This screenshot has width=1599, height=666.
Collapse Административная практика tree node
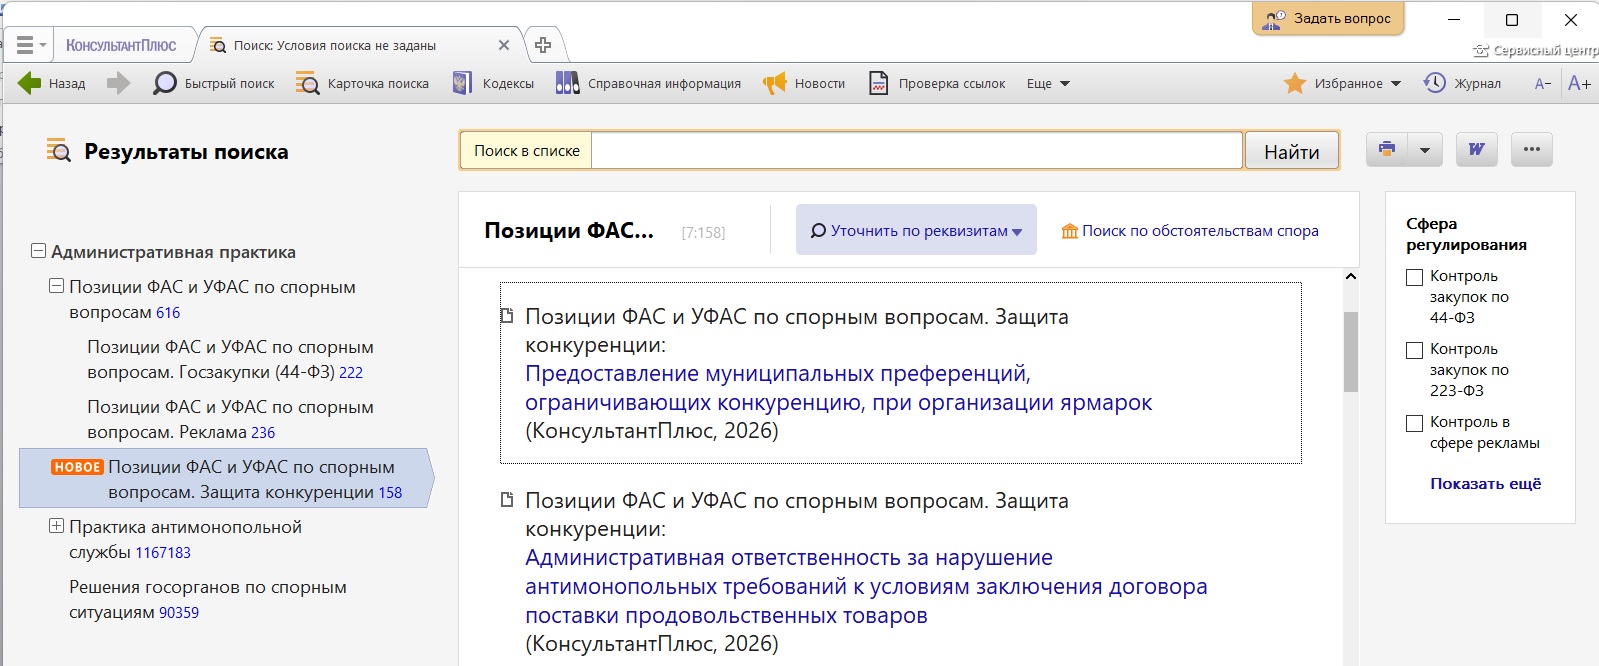[x=38, y=251]
